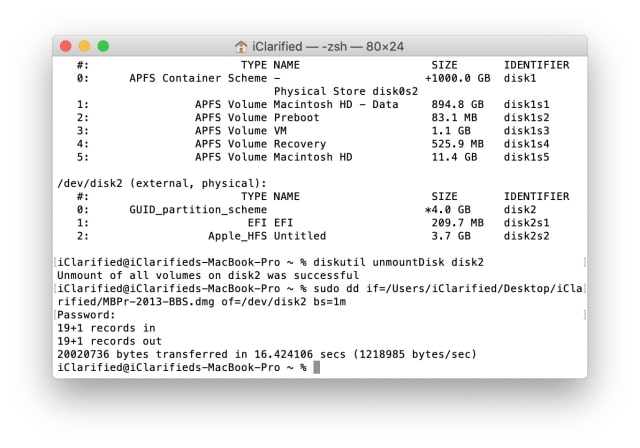Click the green zoom window button

point(103,46)
